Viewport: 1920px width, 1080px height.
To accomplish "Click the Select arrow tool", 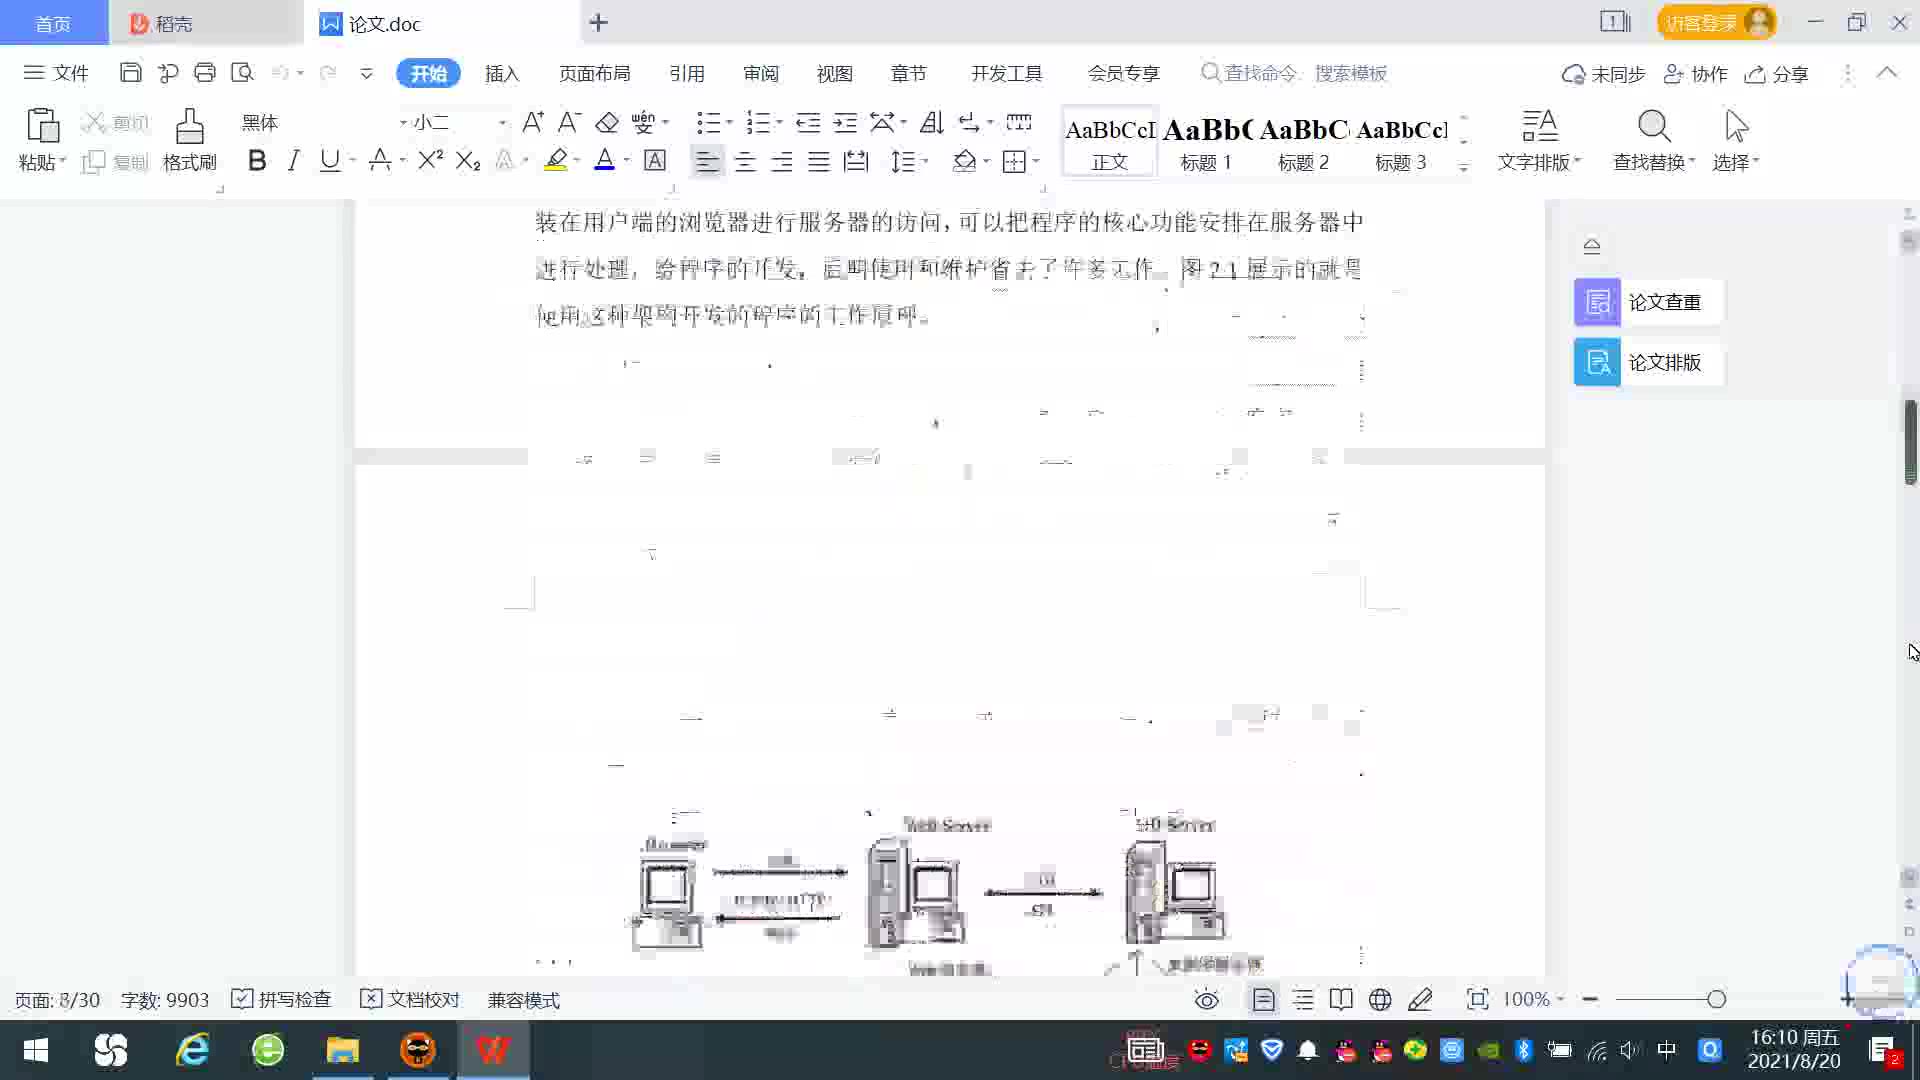I will (1736, 127).
